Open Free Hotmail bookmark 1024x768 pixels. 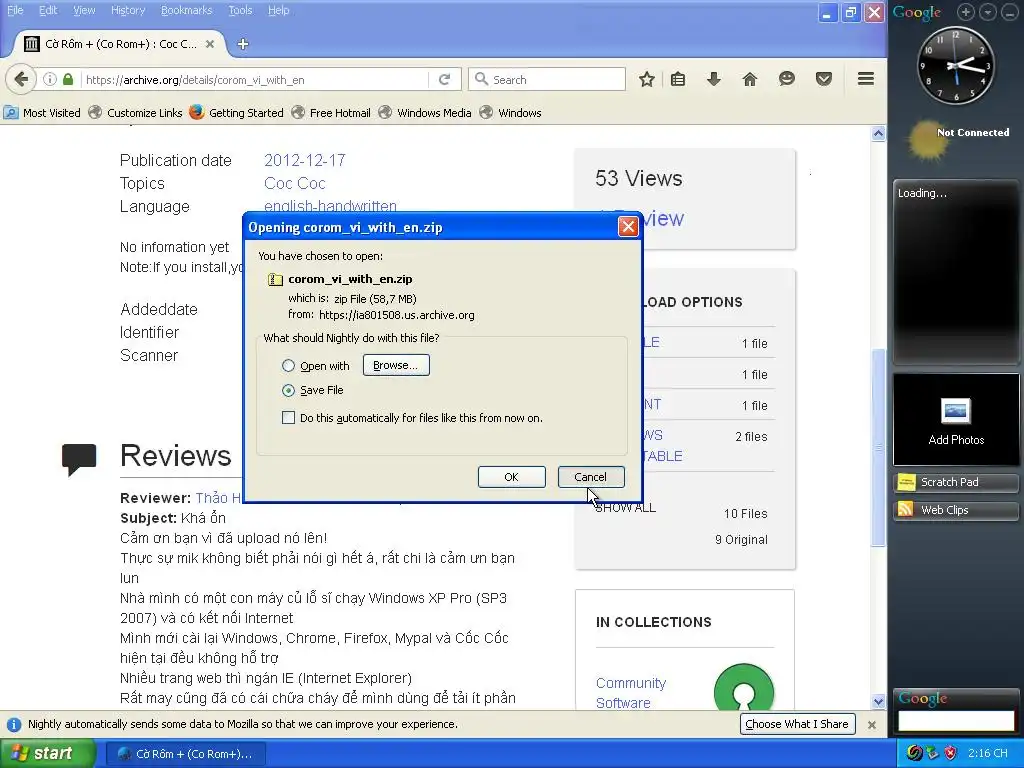pyautogui.click(x=331, y=113)
